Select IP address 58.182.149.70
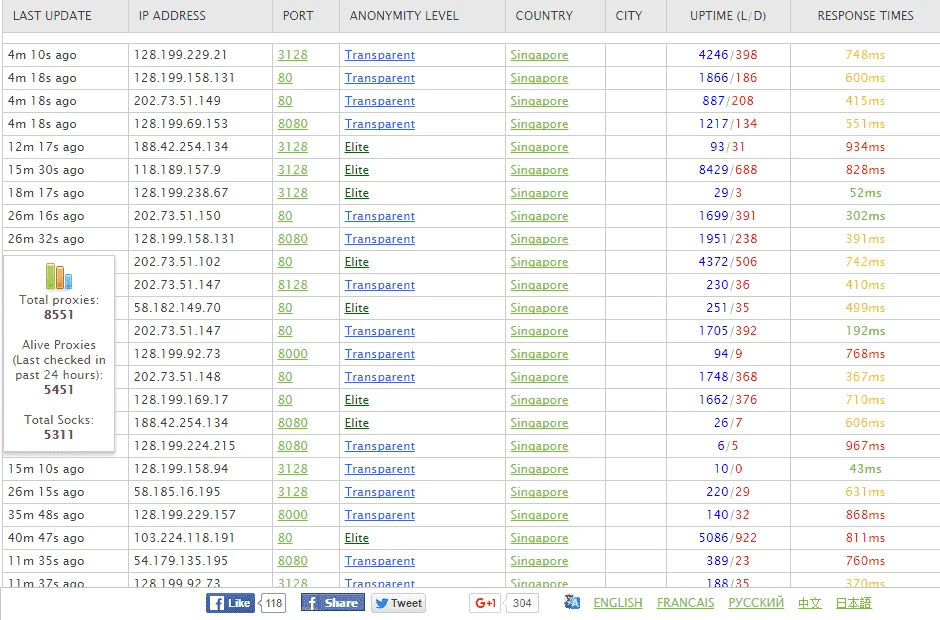The width and height of the screenshot is (940, 620). (177, 308)
